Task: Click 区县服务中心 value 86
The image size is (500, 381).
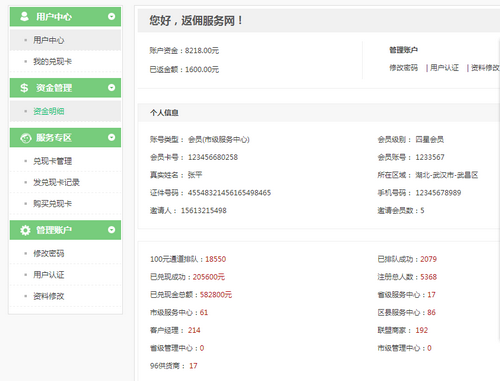Action: click(x=431, y=312)
